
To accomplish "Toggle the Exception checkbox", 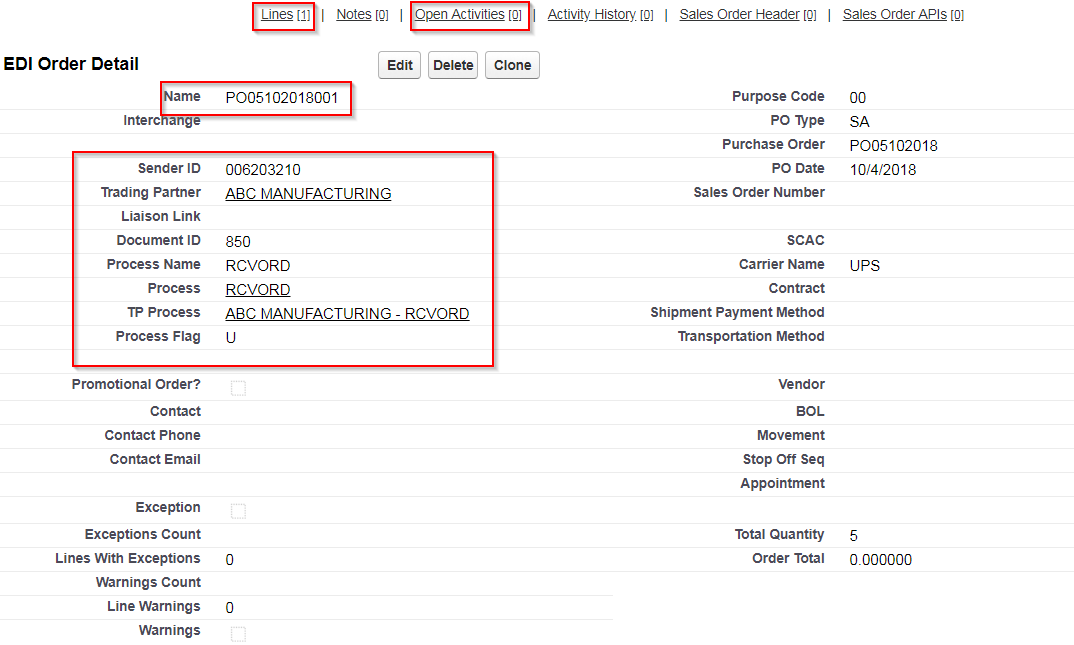I will (238, 511).
